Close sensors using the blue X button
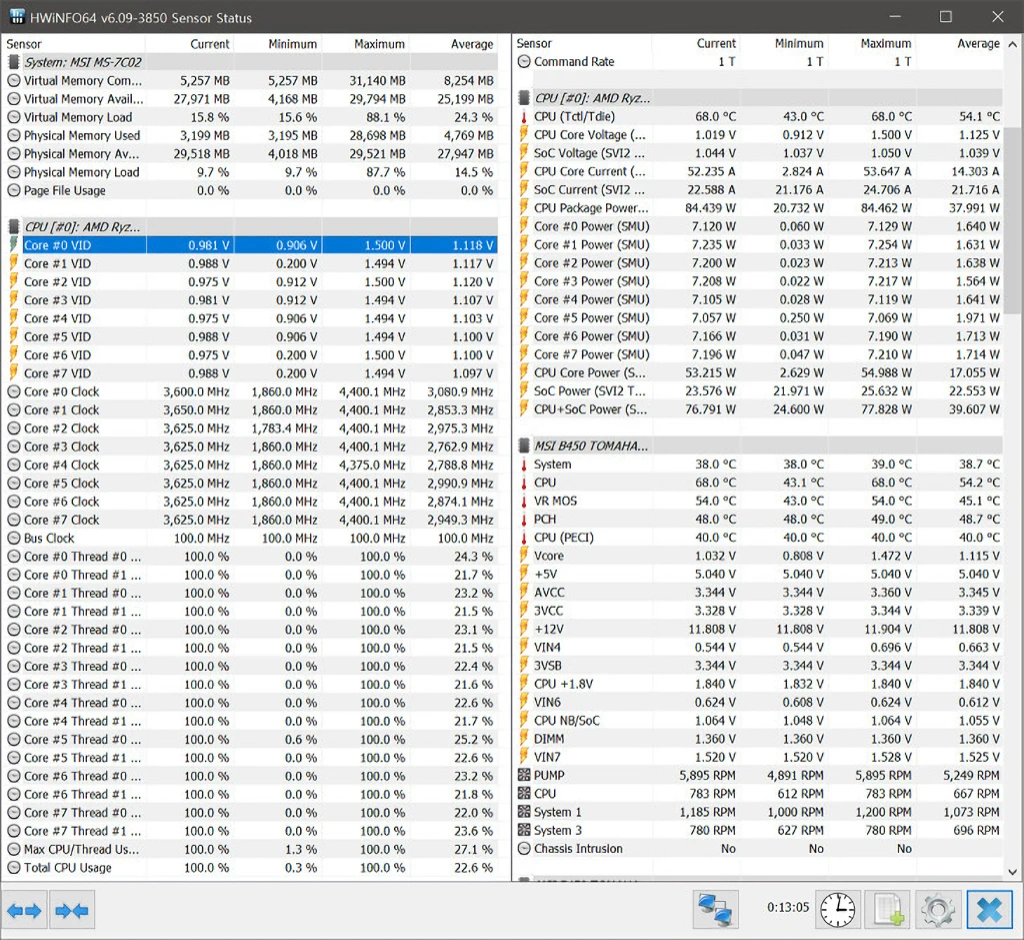 [x=989, y=909]
